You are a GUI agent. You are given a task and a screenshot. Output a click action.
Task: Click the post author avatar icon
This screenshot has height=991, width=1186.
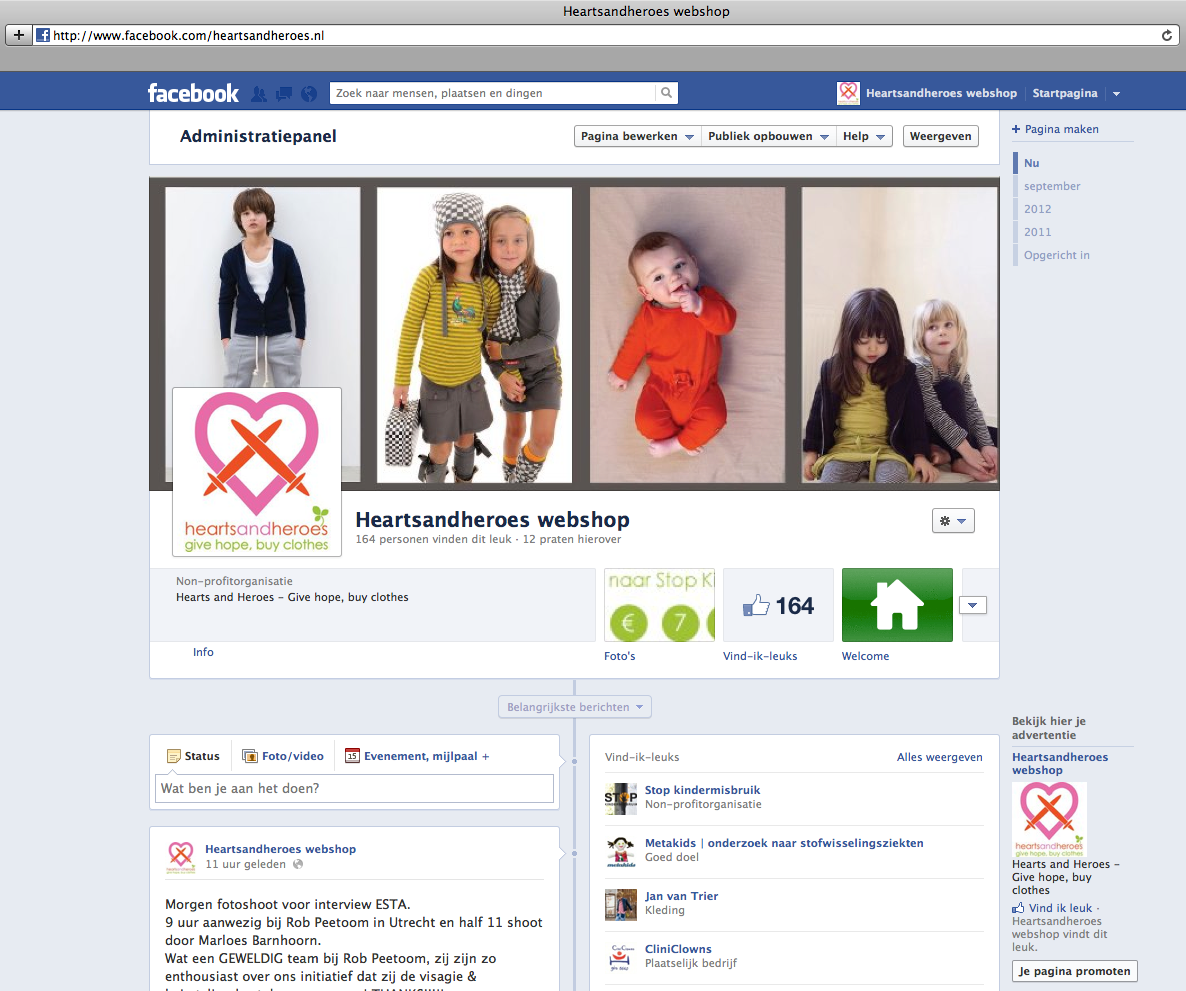(x=181, y=857)
